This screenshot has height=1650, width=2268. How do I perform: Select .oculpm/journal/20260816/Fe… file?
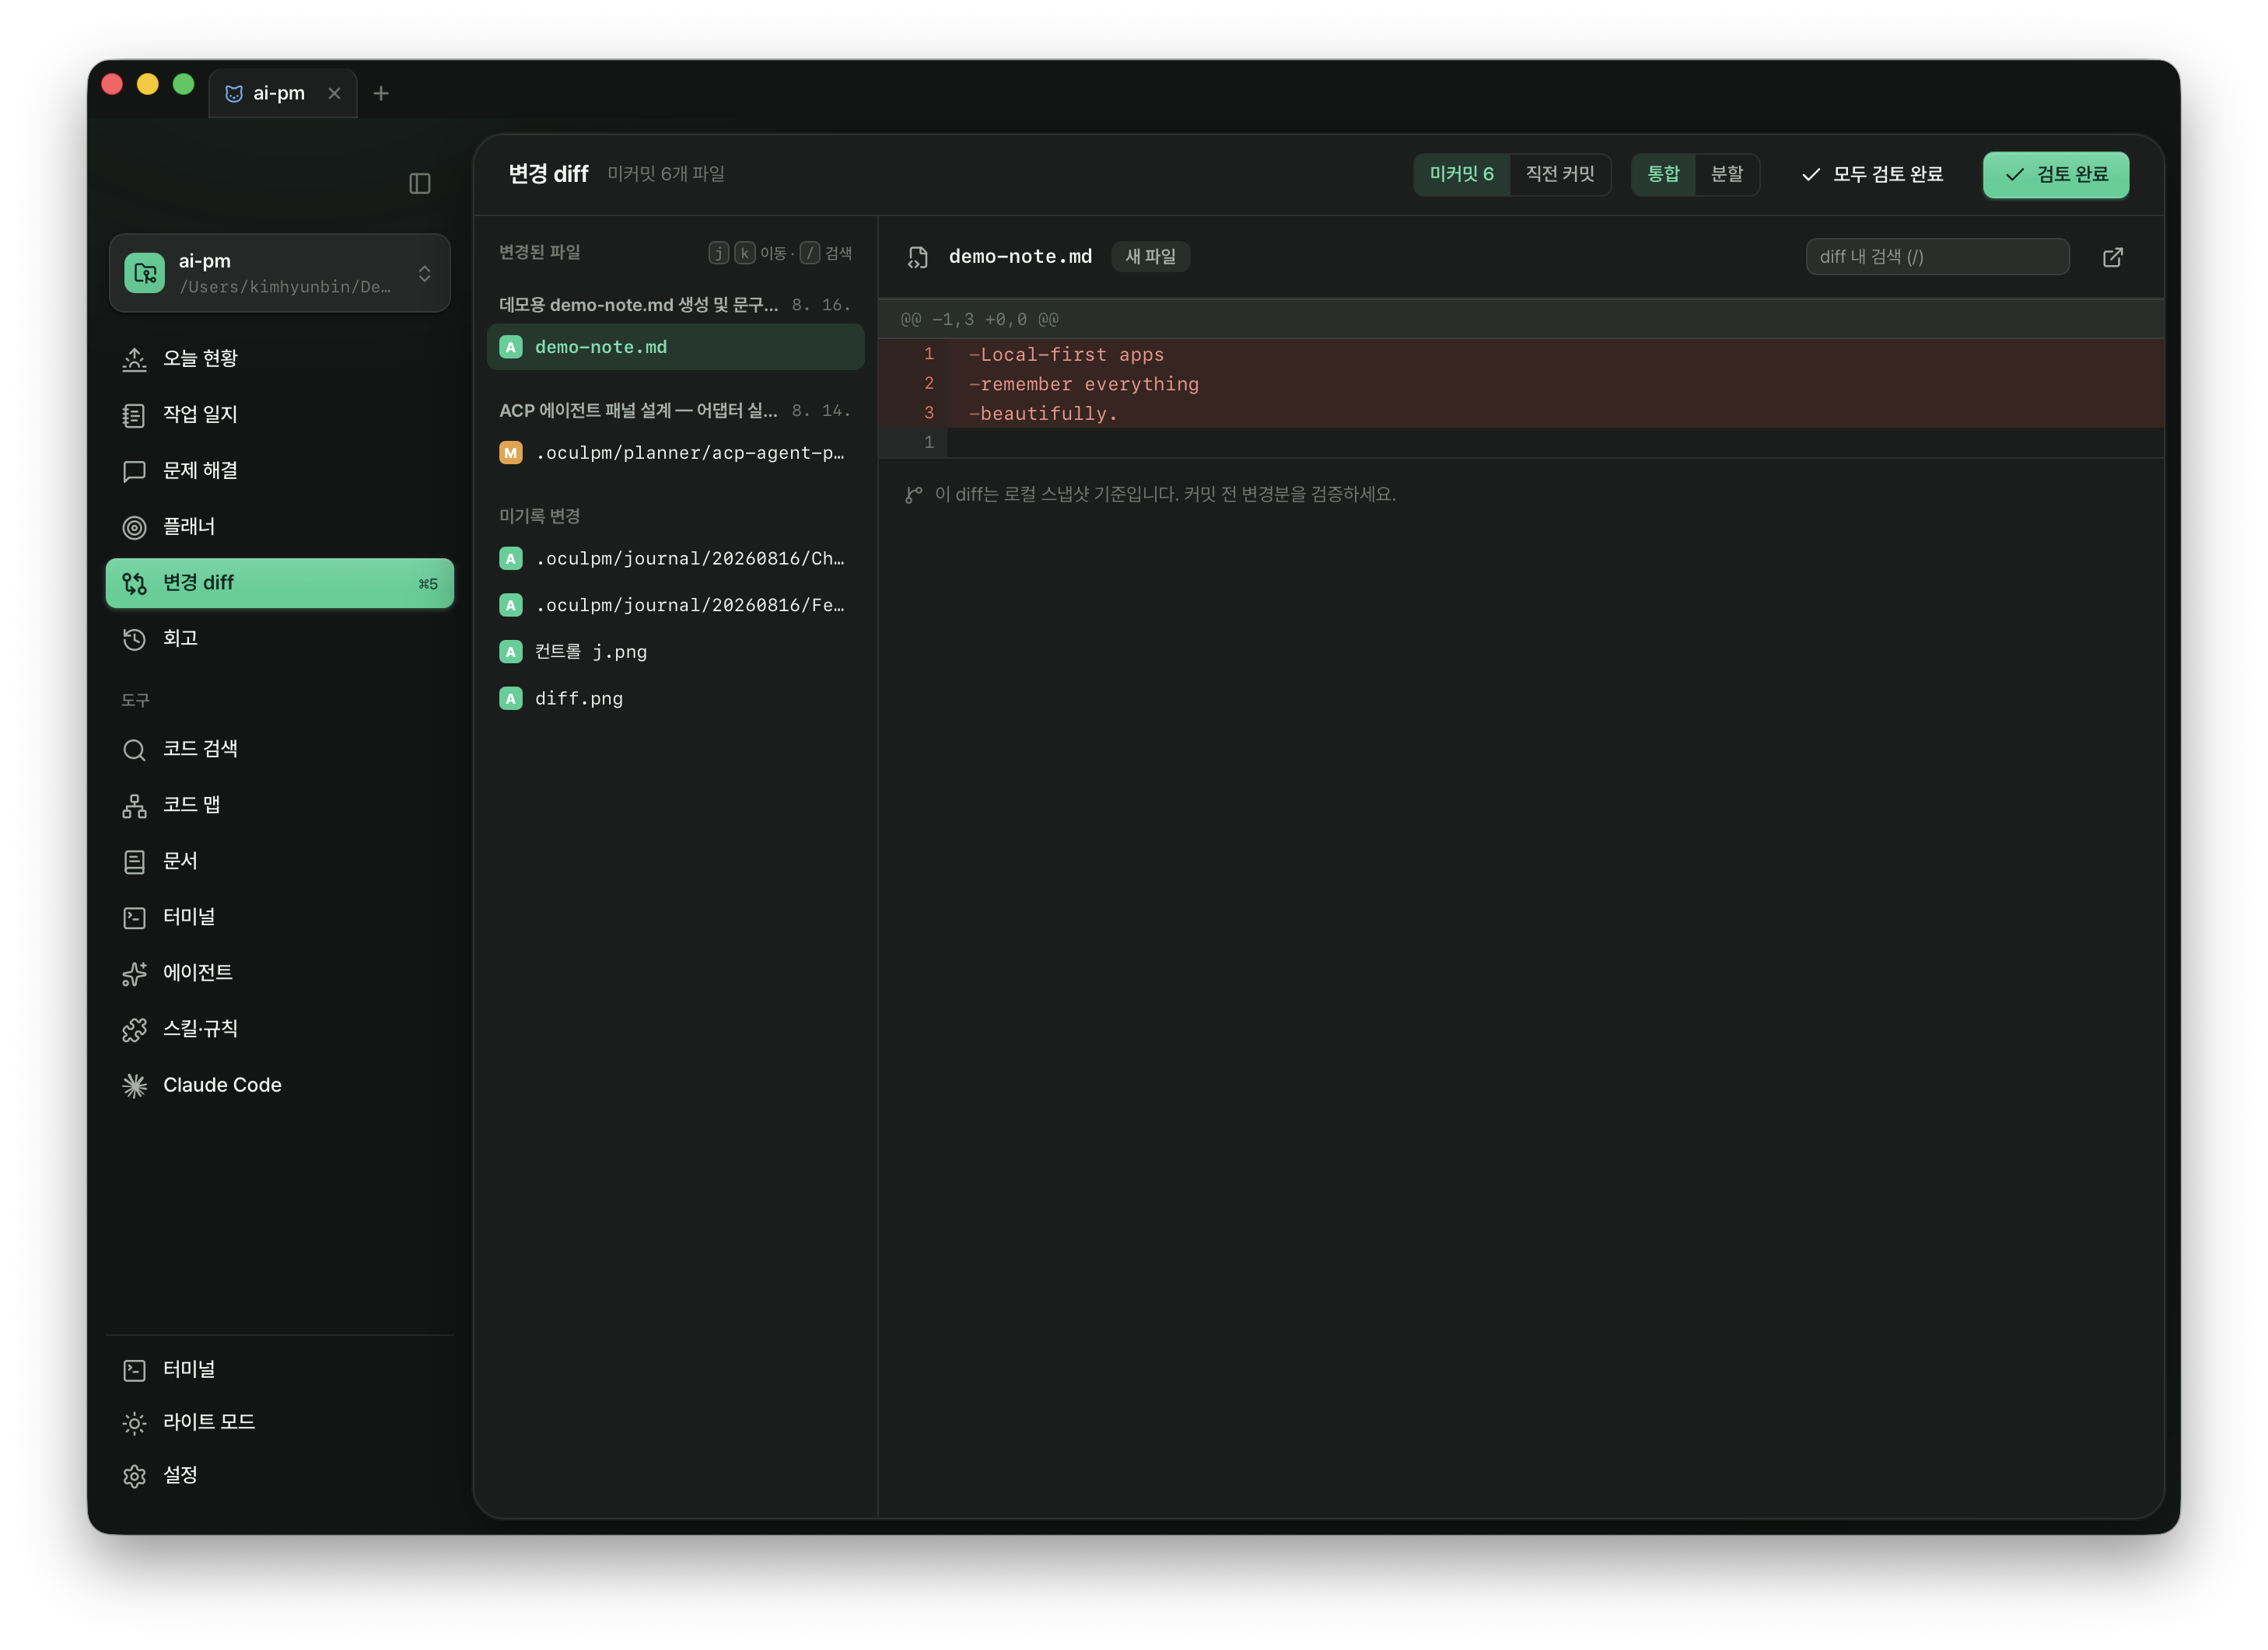point(675,605)
